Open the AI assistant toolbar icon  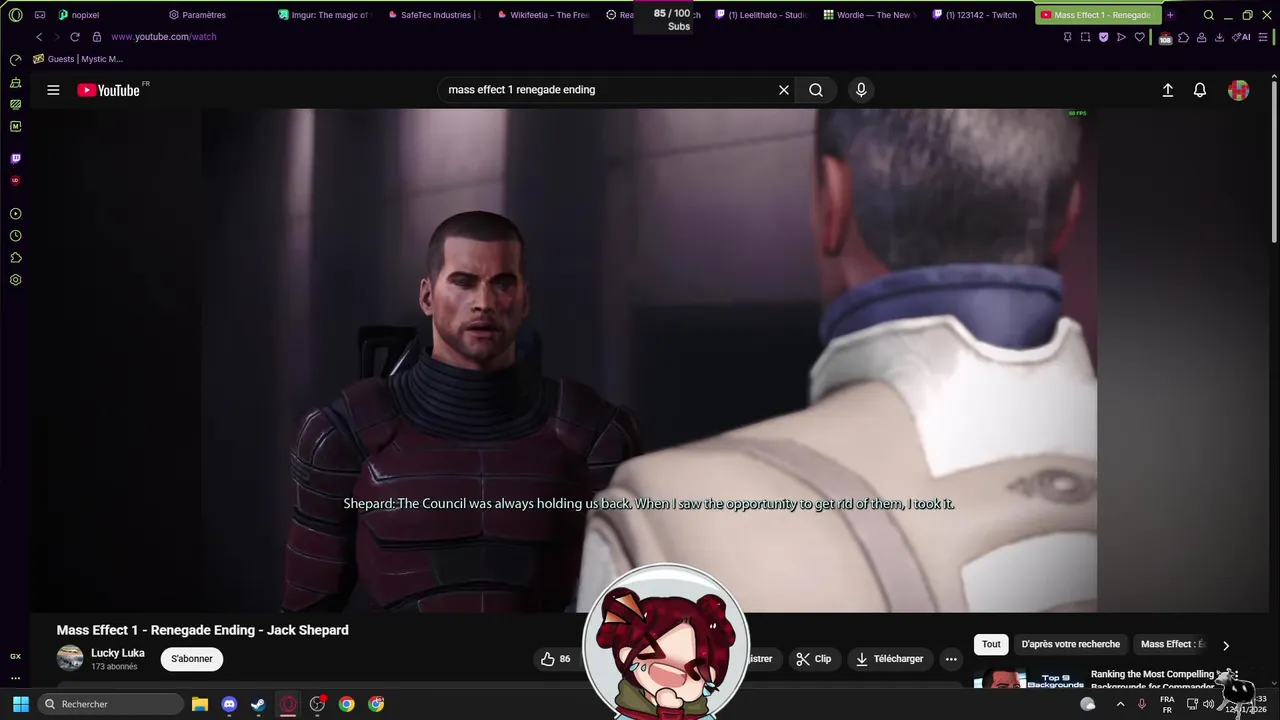[x=1241, y=37]
